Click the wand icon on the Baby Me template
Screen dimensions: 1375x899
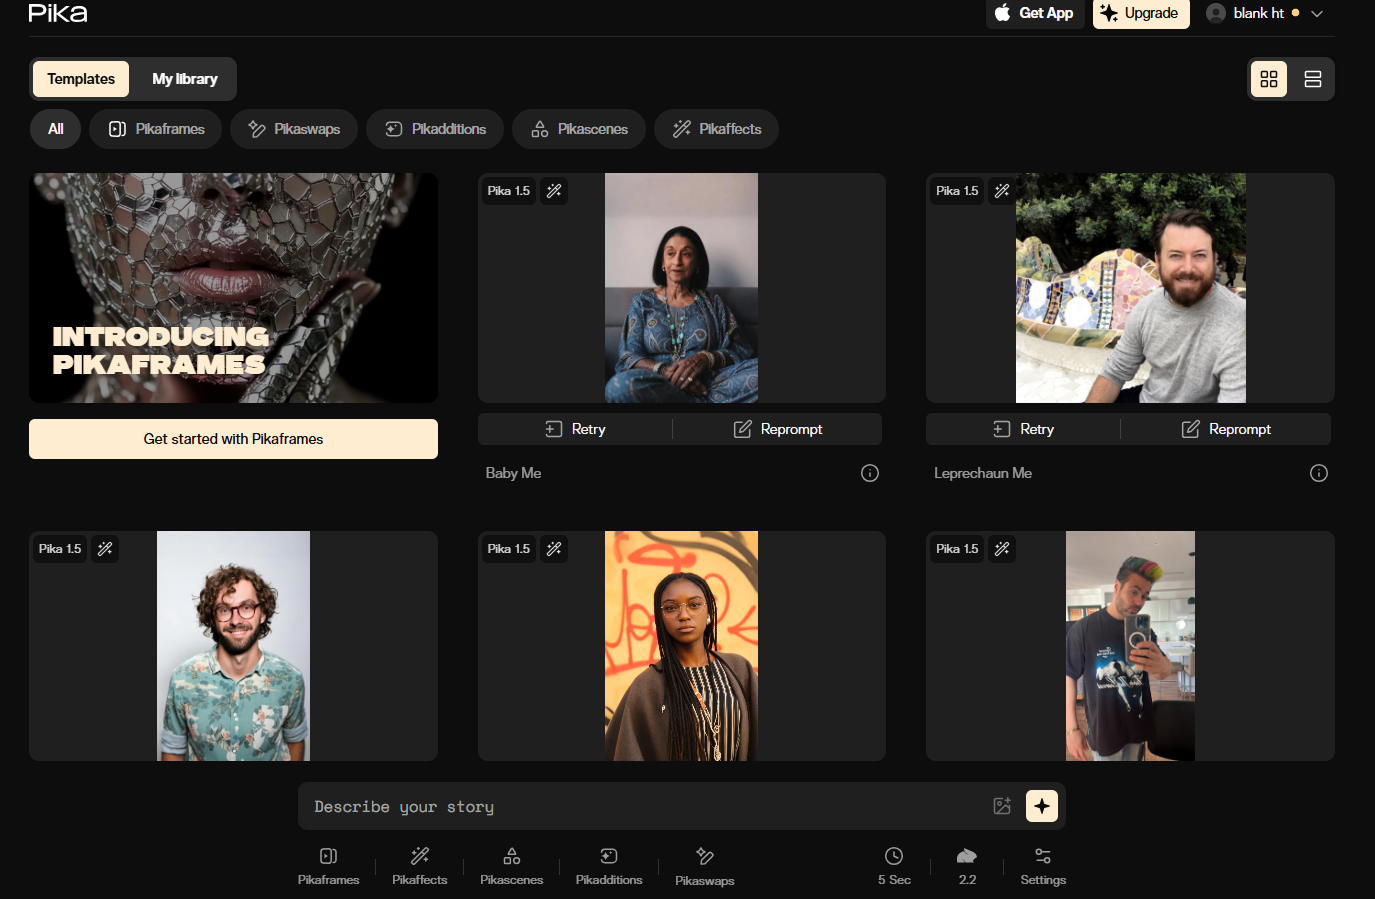click(553, 190)
